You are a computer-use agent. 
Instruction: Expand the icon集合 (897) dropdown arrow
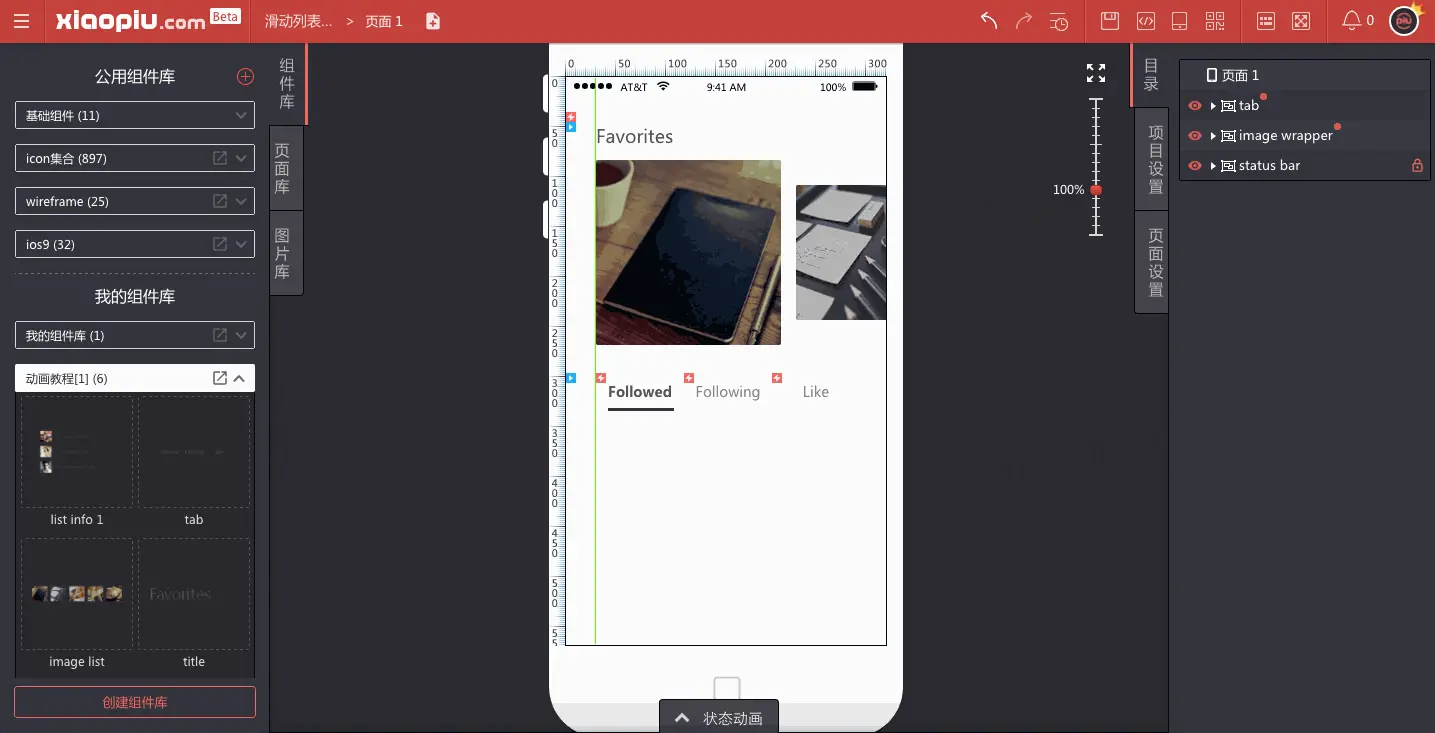tap(241, 158)
